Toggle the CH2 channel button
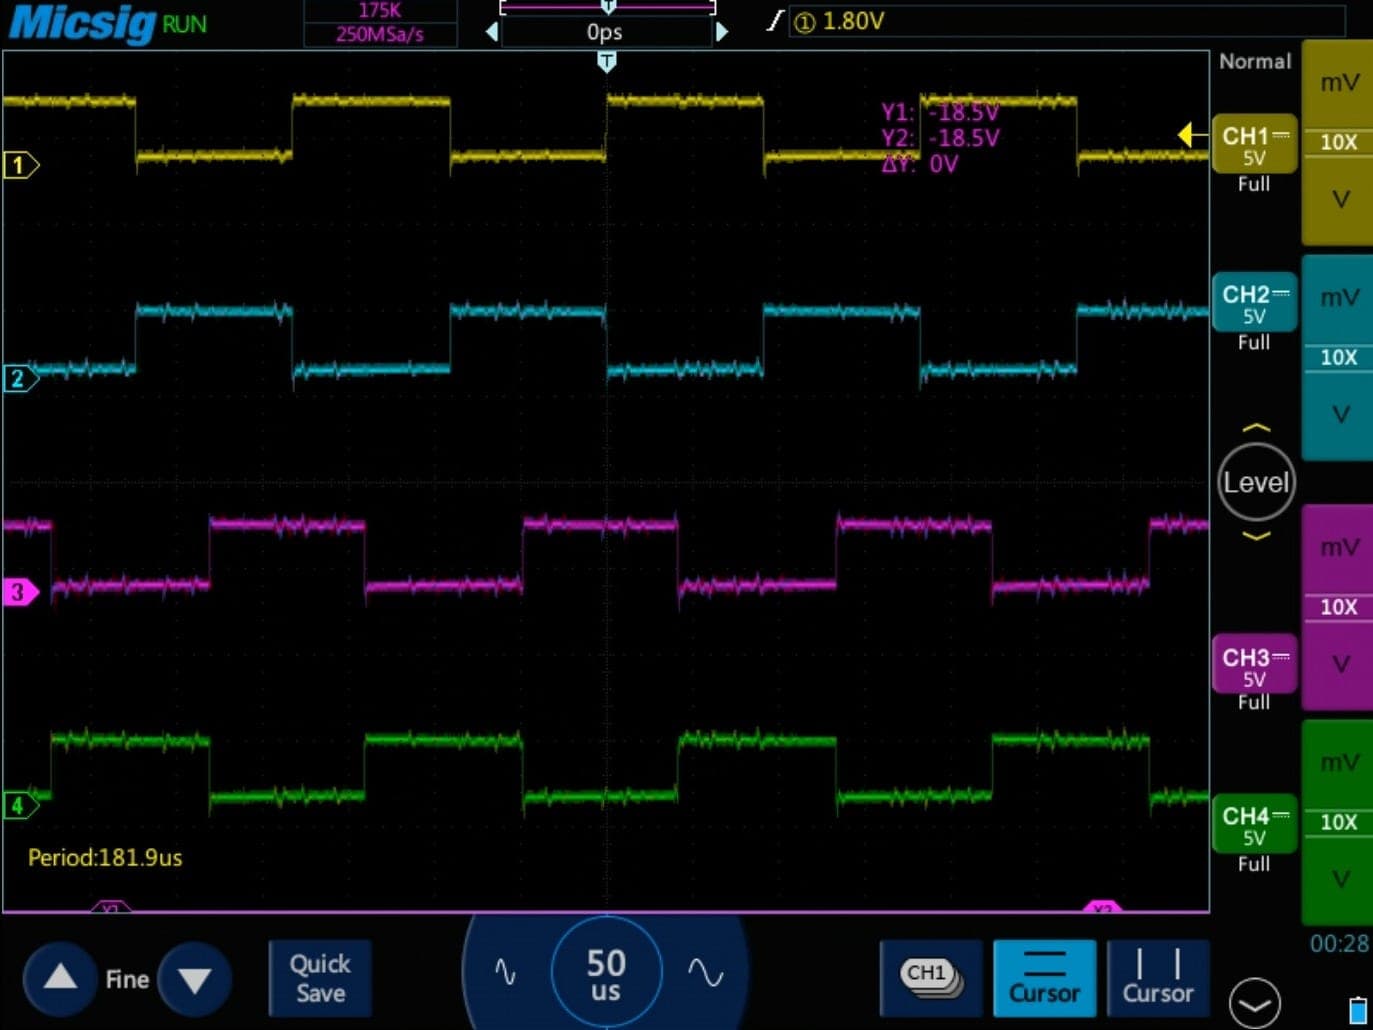 1254,303
